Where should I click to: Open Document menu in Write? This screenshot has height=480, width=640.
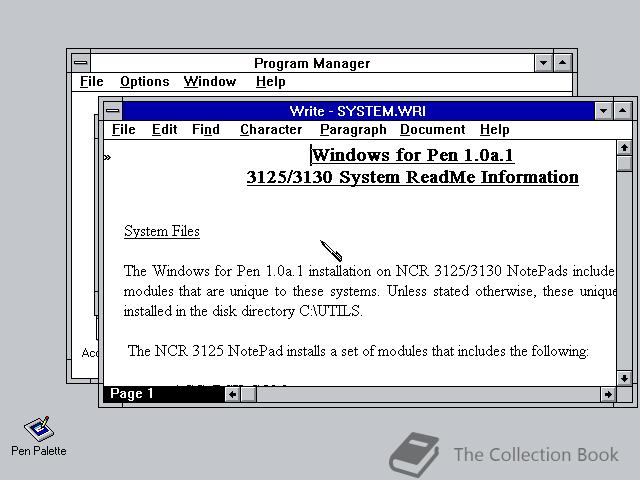433,130
